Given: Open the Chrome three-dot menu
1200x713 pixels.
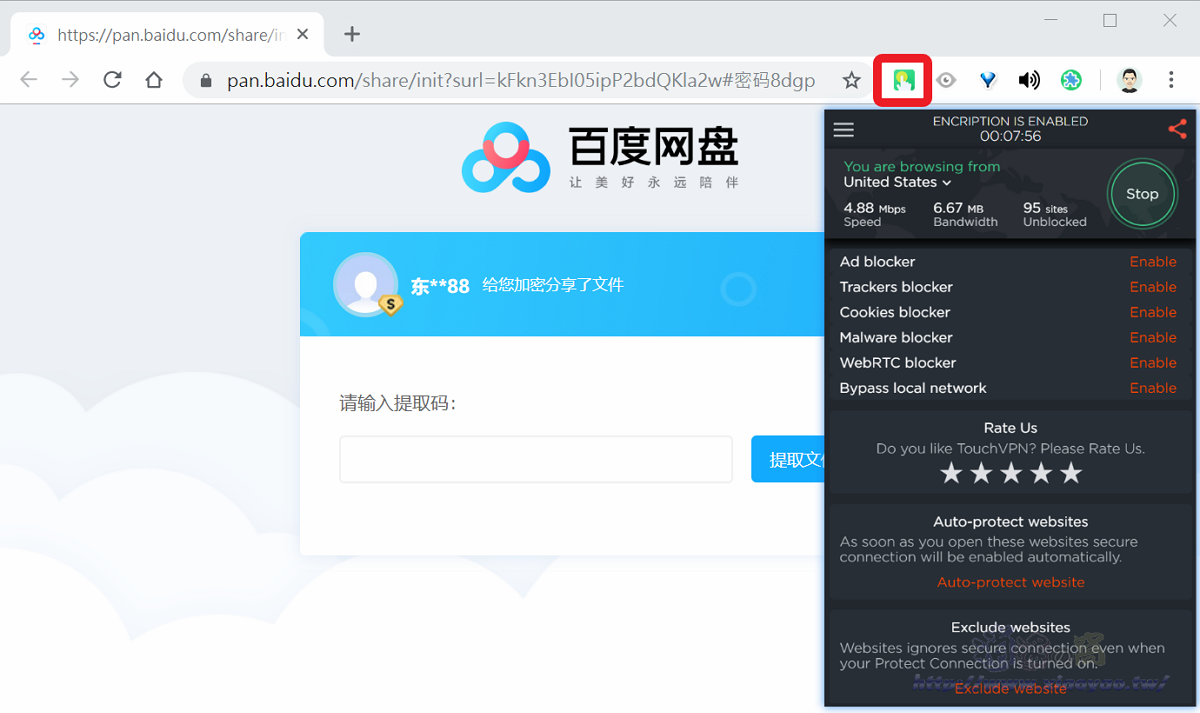Looking at the screenshot, I should (x=1171, y=80).
